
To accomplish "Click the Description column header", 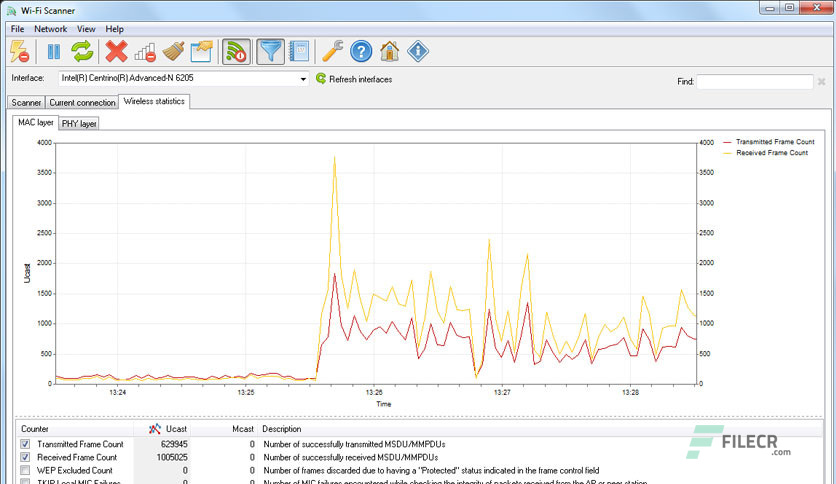I will pyautogui.click(x=282, y=429).
